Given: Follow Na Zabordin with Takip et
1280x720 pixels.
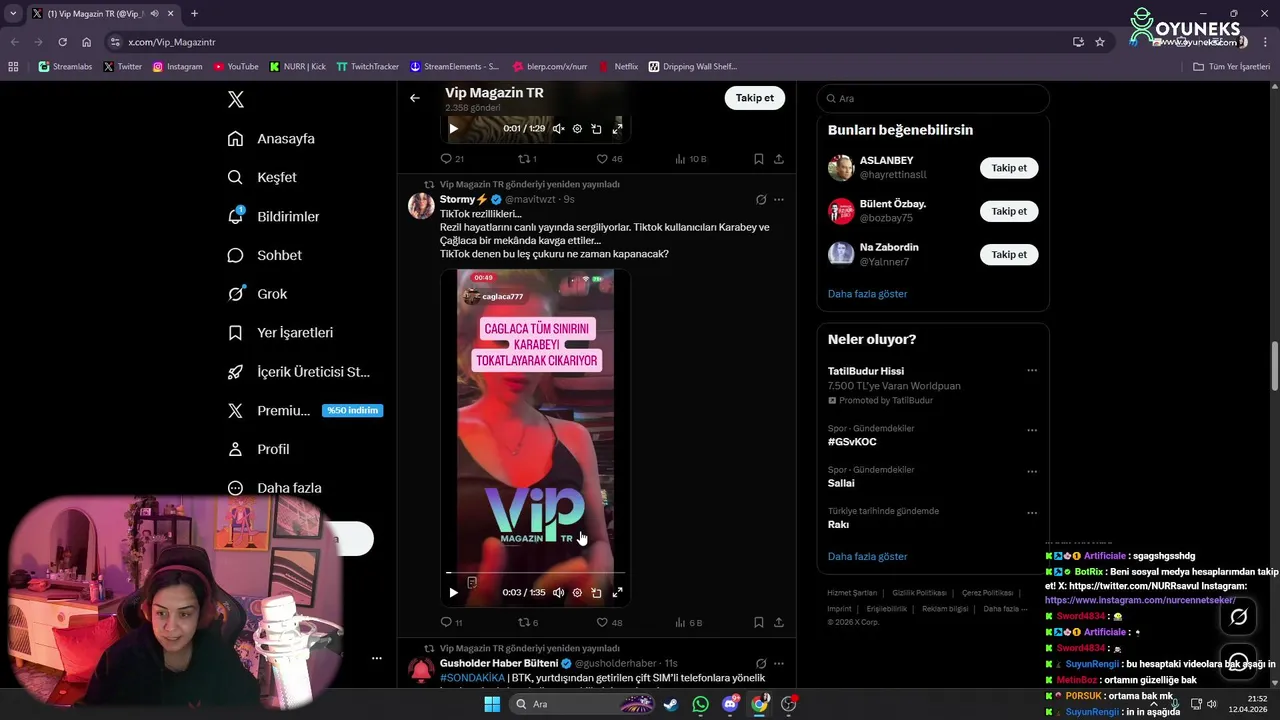Looking at the screenshot, I should pyautogui.click(x=1009, y=255).
